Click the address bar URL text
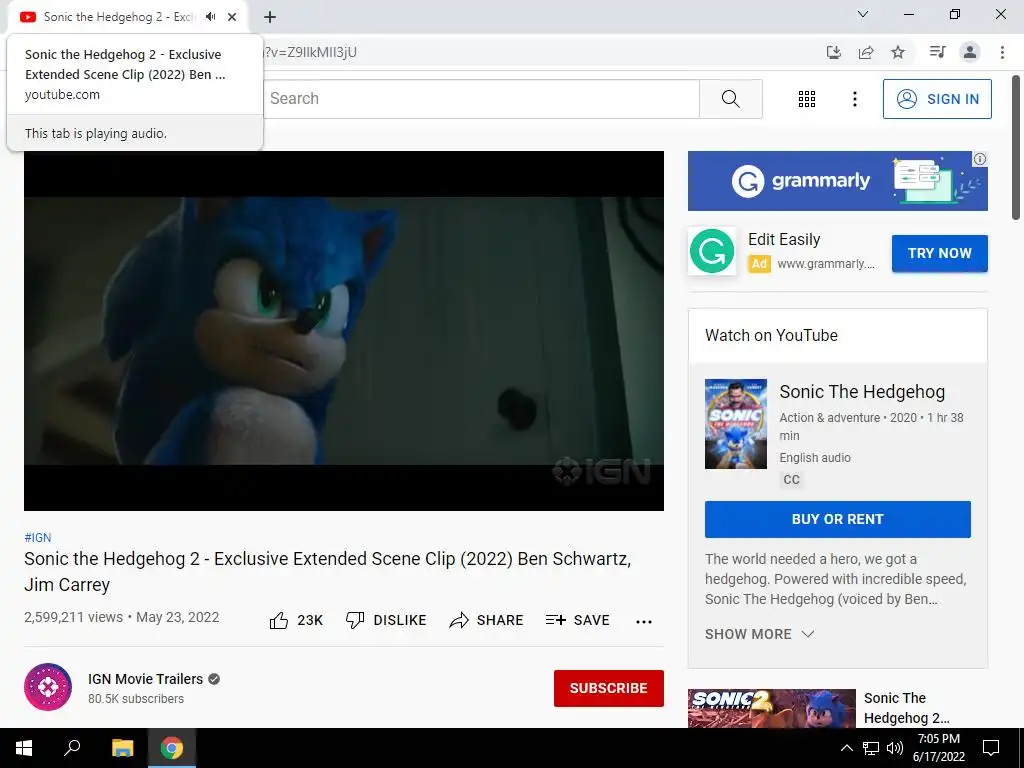The image size is (1024, 768). point(310,52)
